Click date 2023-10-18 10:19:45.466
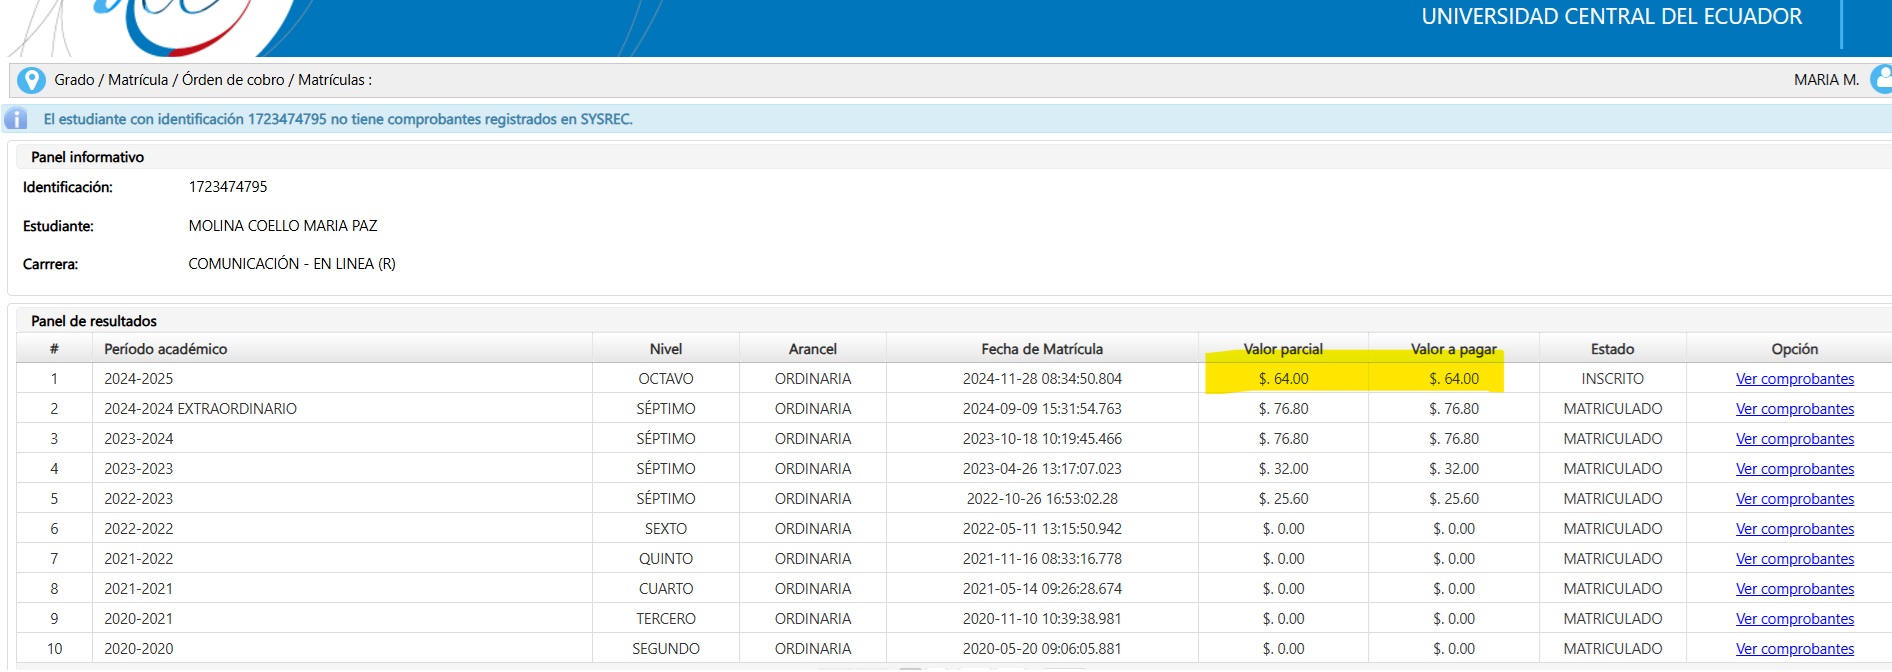This screenshot has height=672, width=1892. [1042, 439]
